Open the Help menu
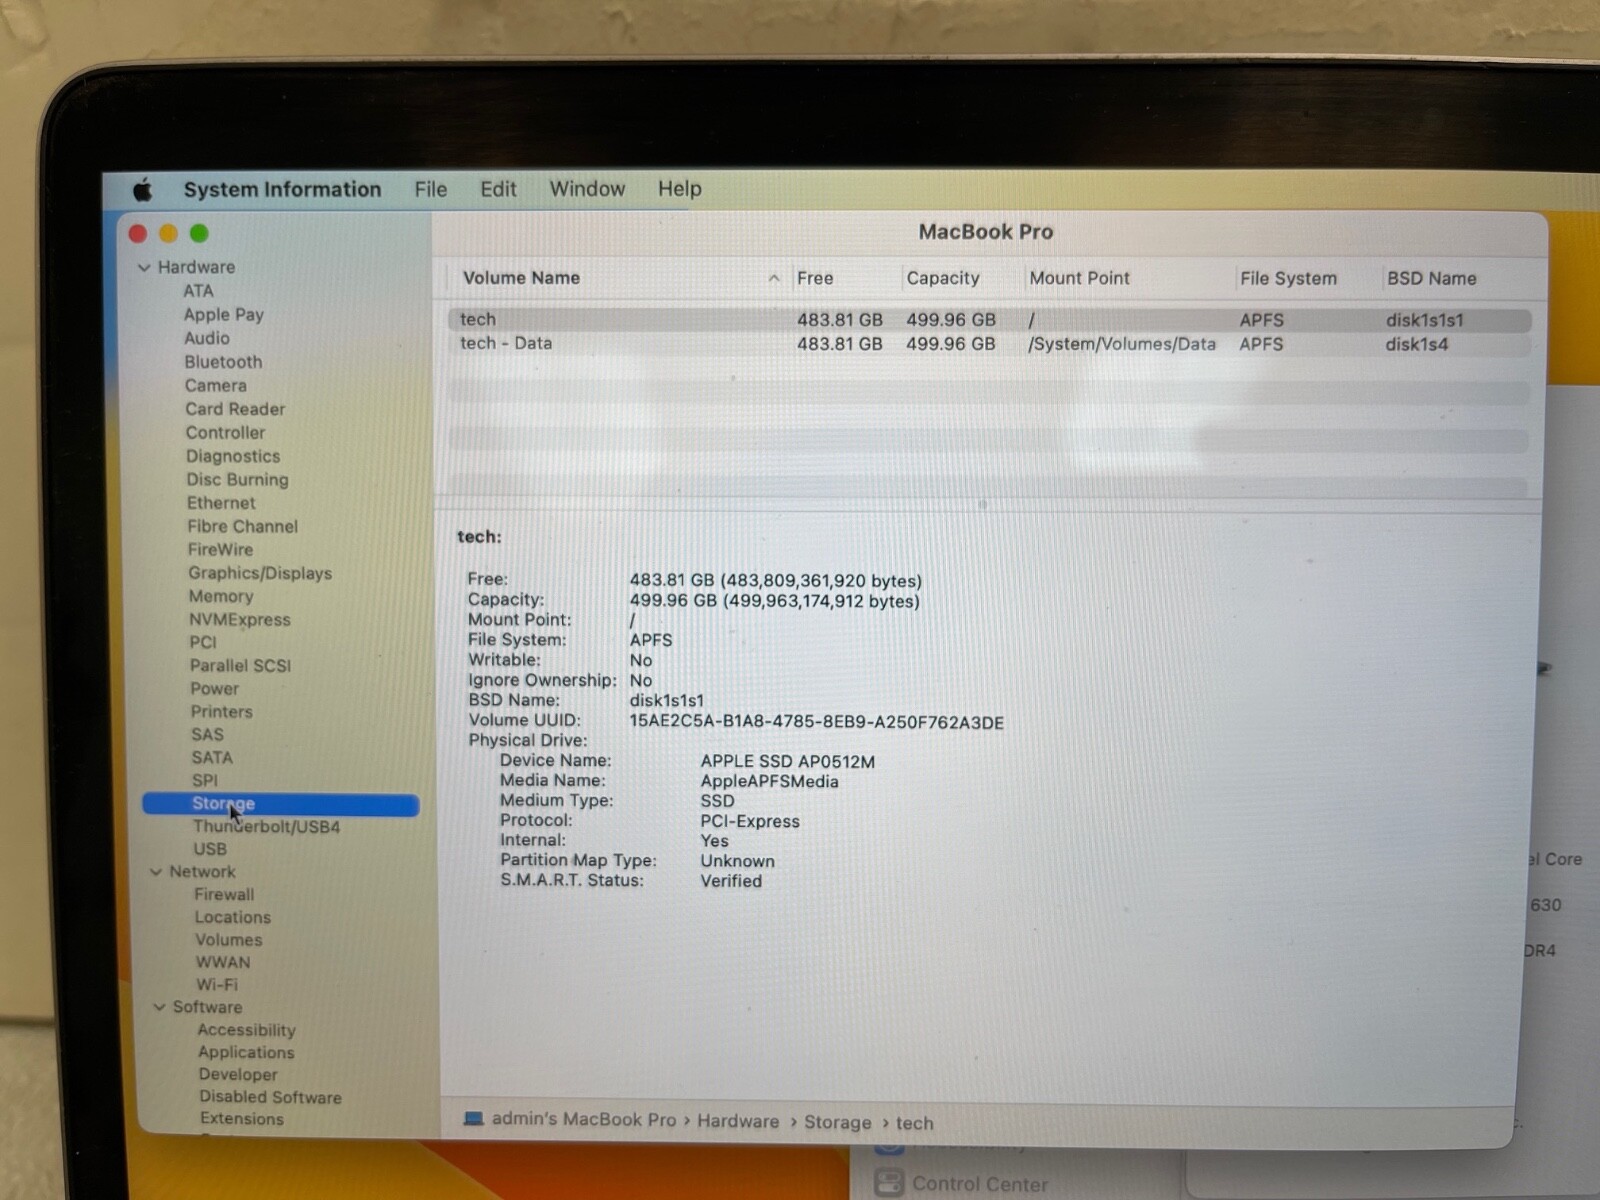The height and width of the screenshot is (1200, 1600). point(680,189)
